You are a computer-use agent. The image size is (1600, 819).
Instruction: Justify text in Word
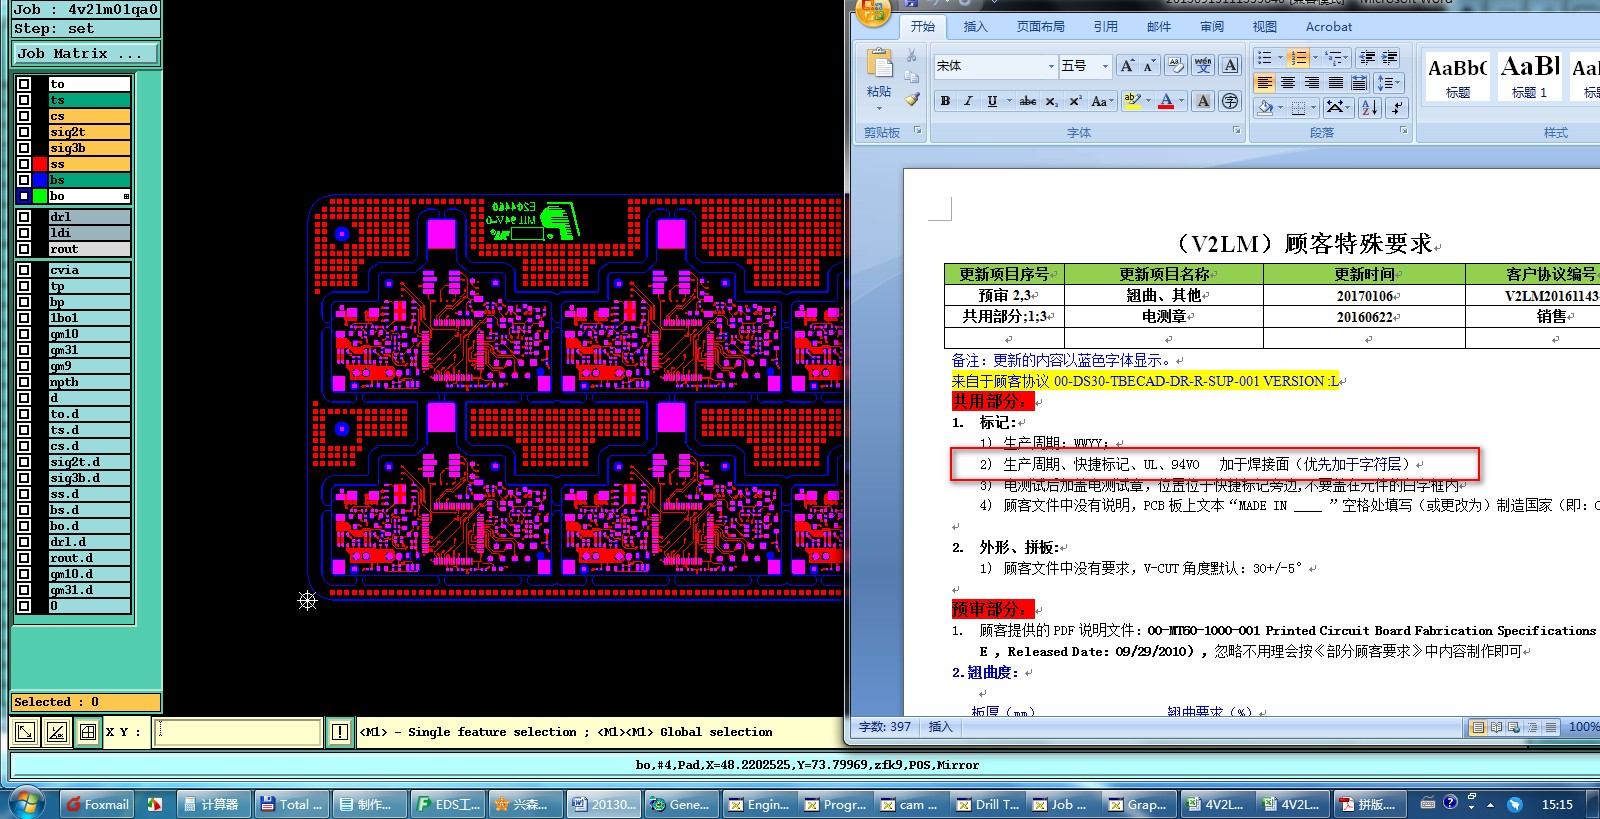click(1336, 83)
